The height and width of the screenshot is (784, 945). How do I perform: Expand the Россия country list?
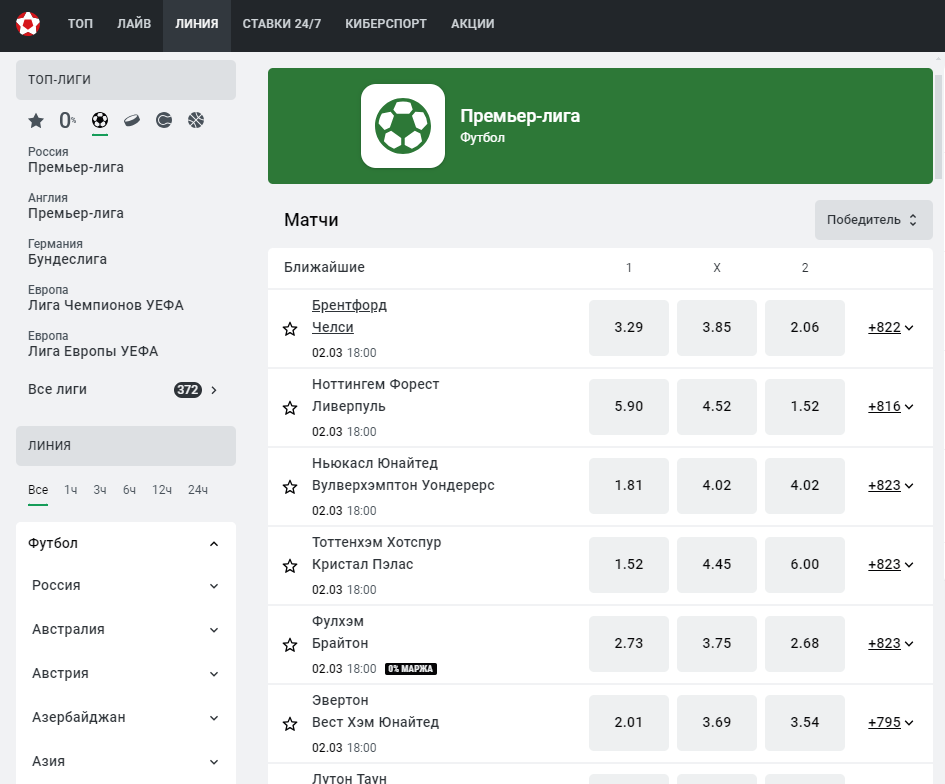[213, 586]
